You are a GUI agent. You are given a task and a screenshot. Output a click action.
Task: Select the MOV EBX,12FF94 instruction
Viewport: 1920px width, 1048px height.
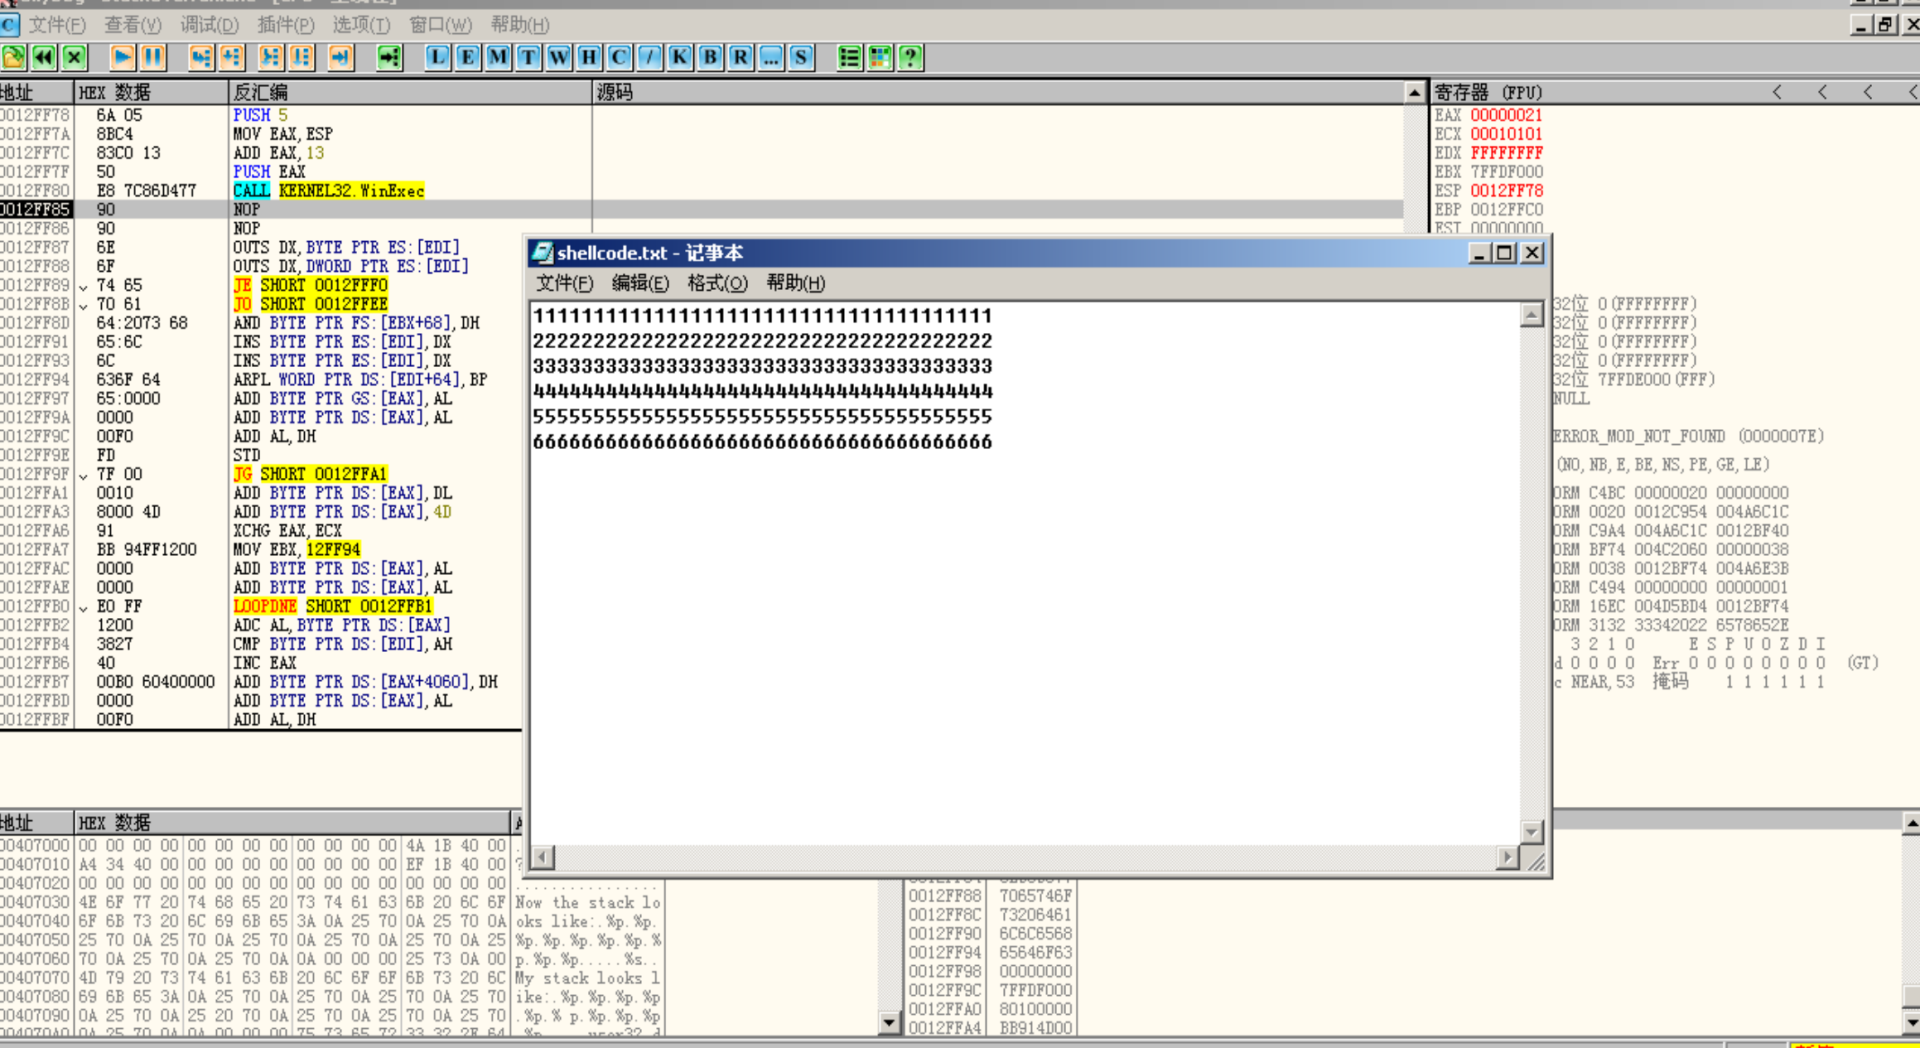(x=297, y=549)
